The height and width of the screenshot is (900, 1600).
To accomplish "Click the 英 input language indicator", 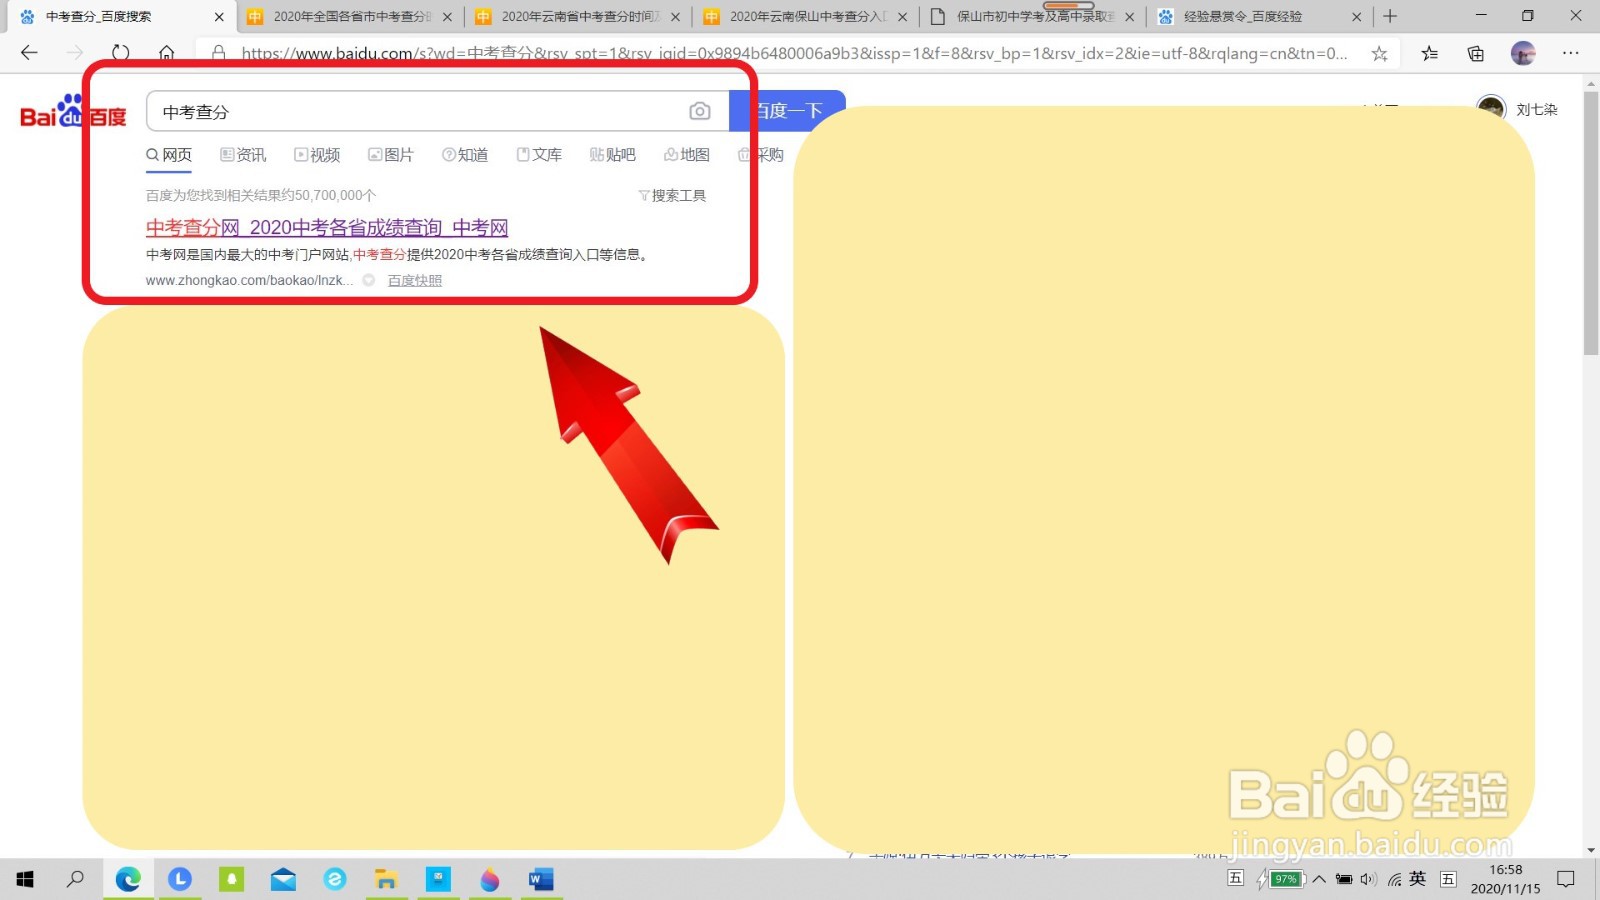I will 1418,879.
